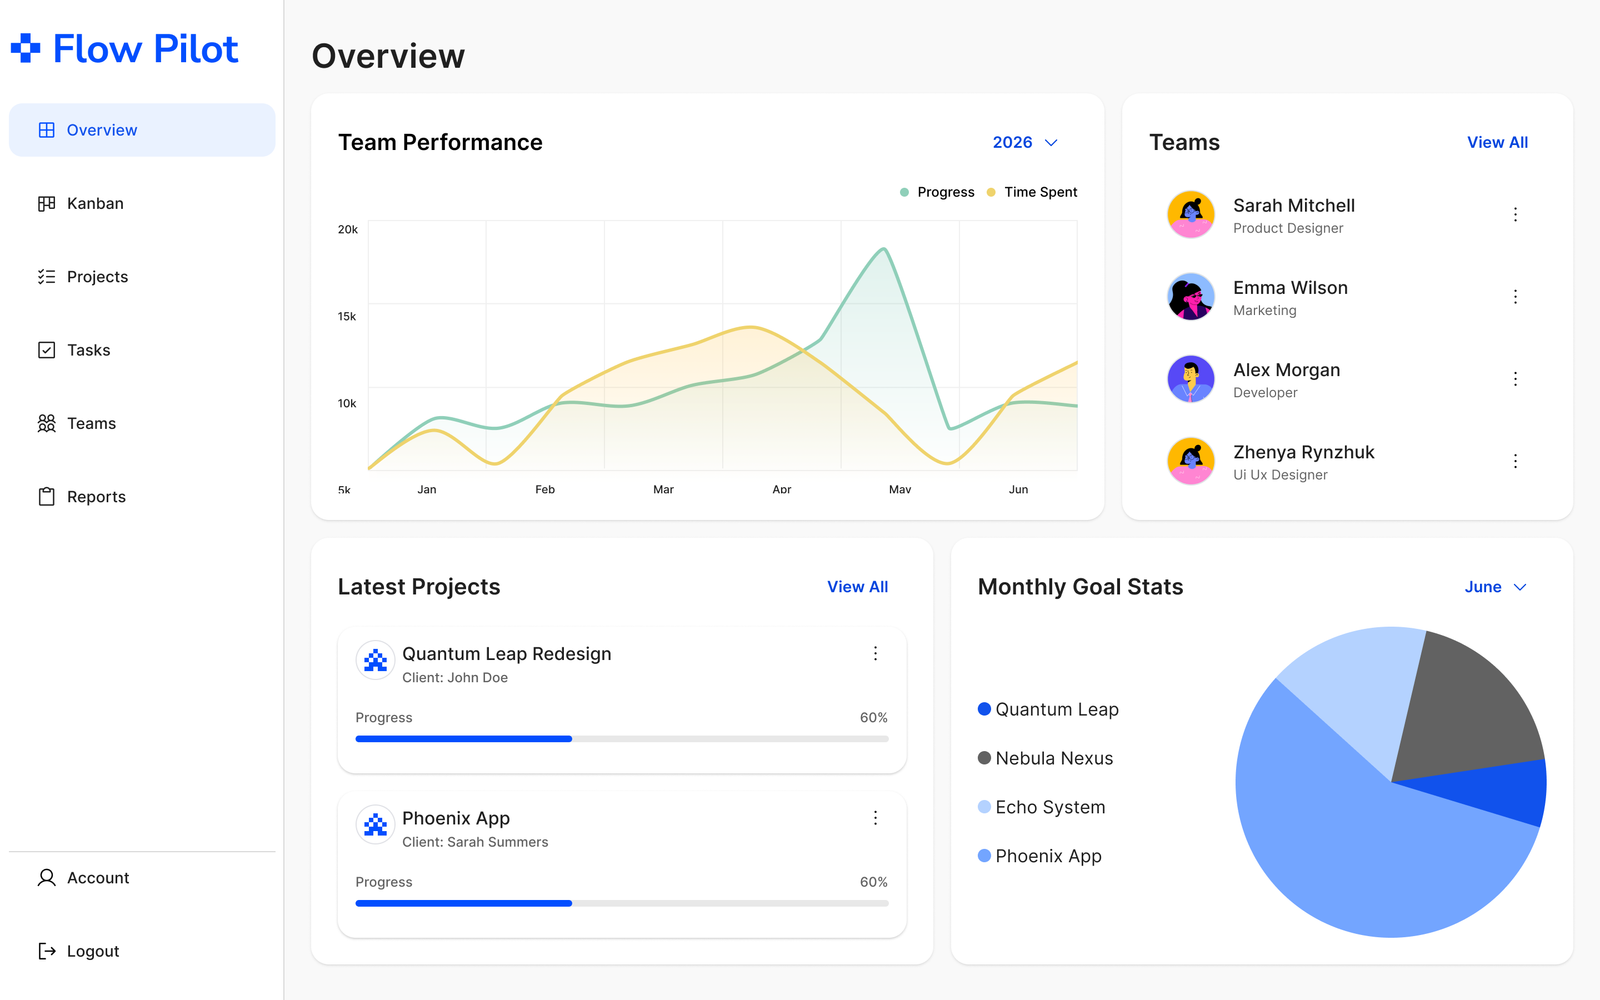1600x1000 pixels.
Task: Open Quantum Leap Redesign three-dot menu
Action: pos(875,653)
